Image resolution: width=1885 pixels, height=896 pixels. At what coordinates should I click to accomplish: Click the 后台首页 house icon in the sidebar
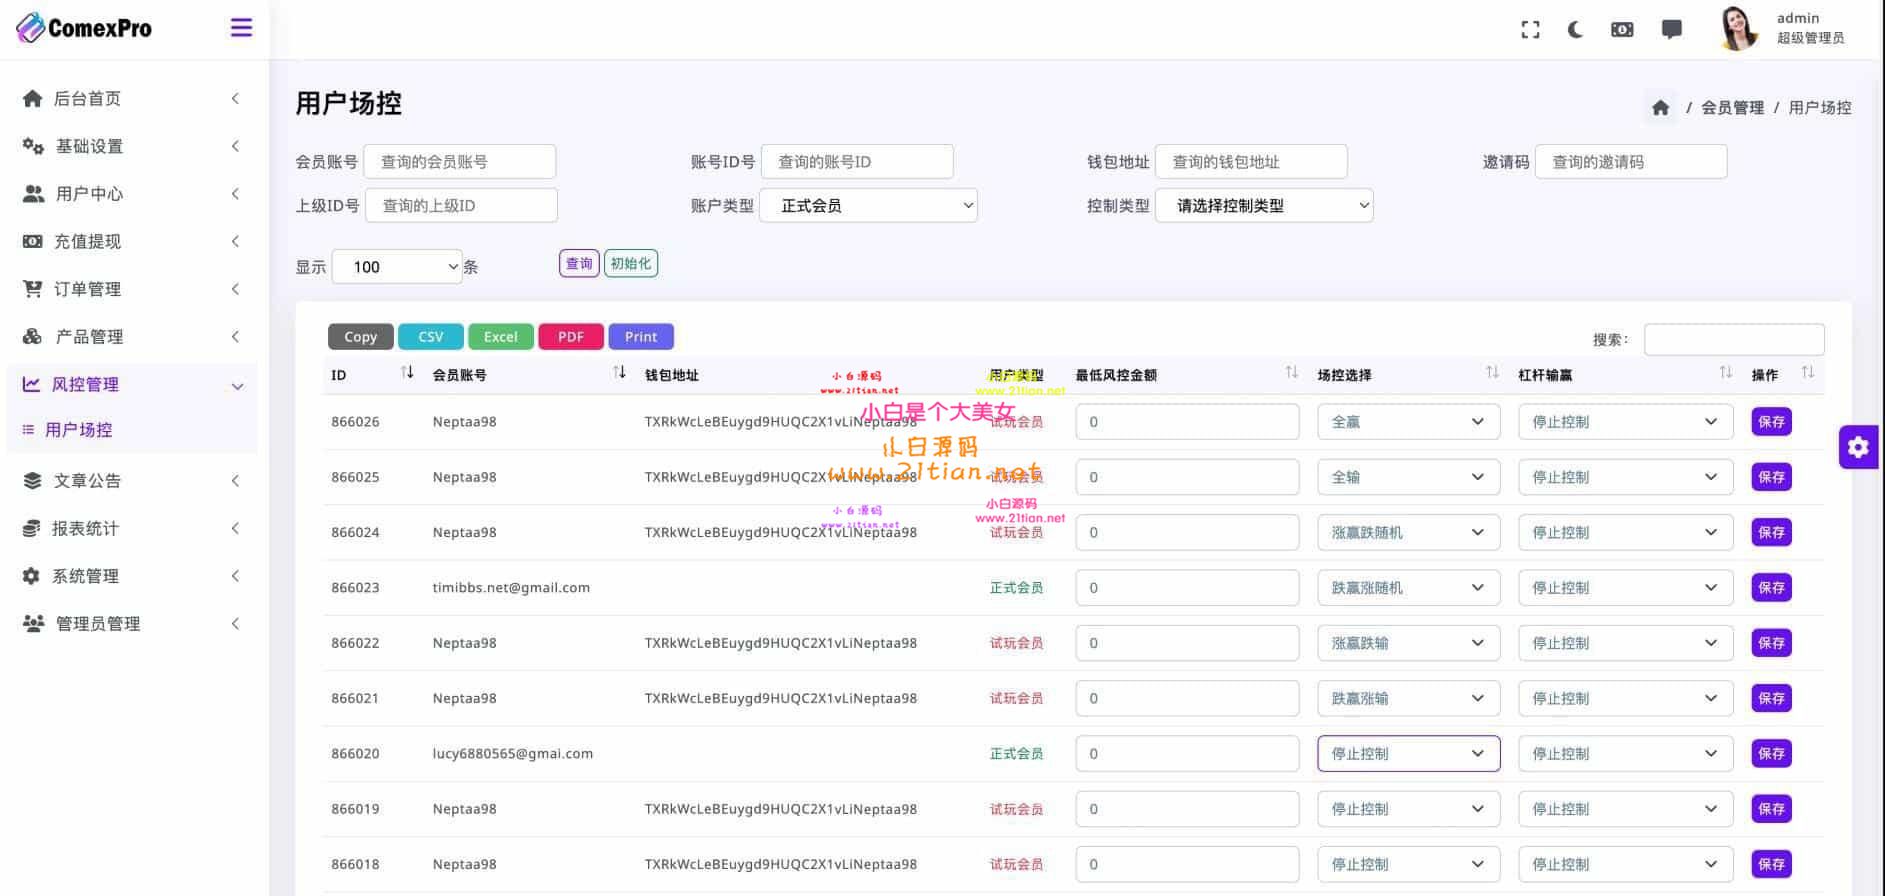[33, 98]
